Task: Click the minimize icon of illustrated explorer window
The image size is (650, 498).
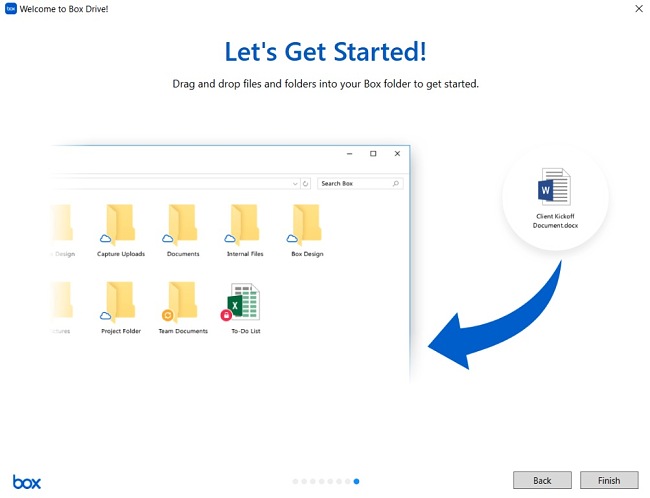Action: [349, 154]
